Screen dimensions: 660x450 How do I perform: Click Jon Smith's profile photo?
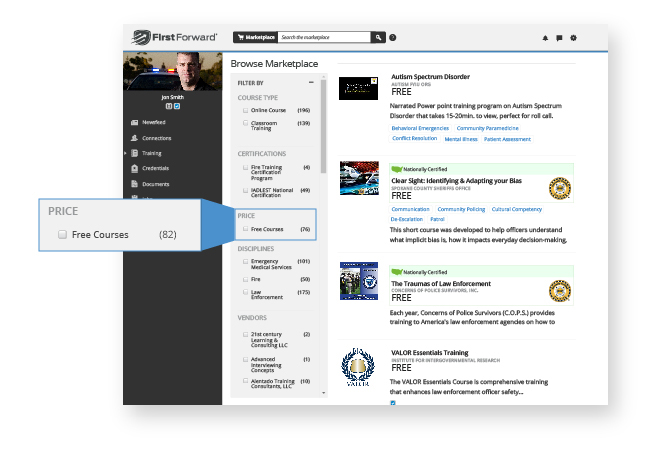pos(173,71)
